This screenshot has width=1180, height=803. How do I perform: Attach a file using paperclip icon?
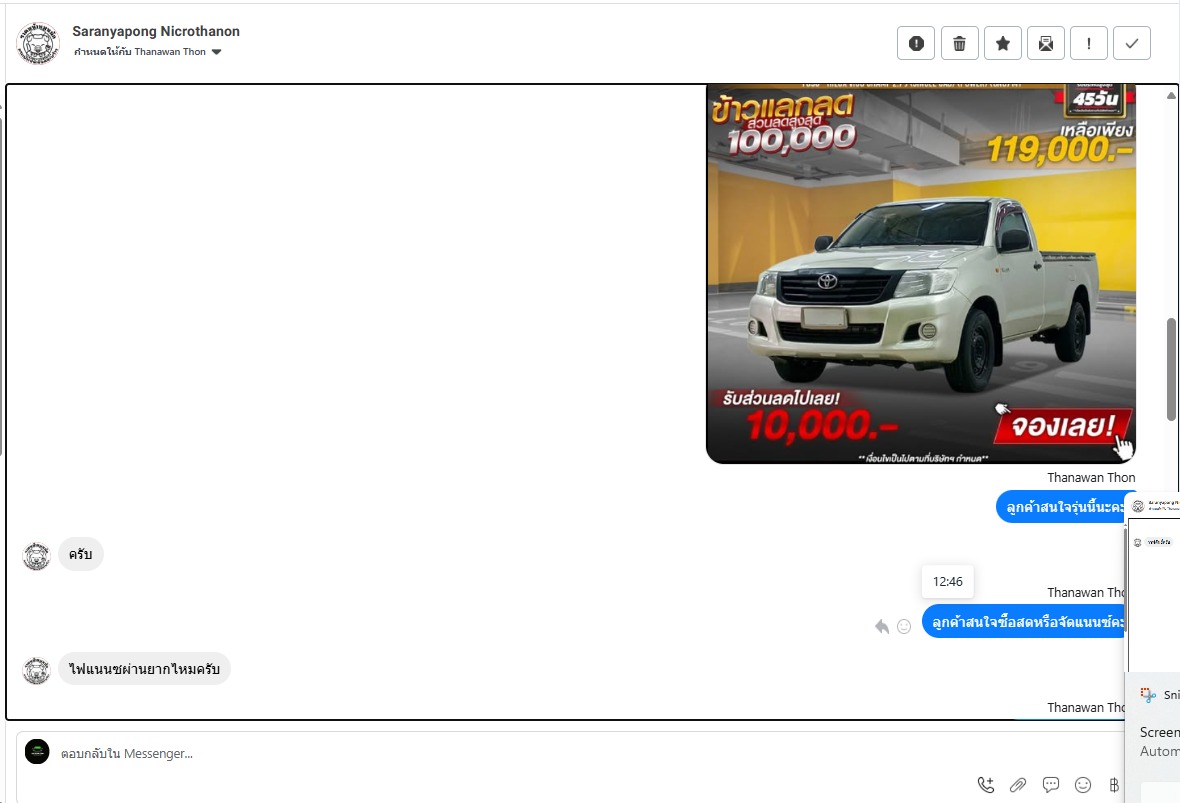tap(1018, 785)
